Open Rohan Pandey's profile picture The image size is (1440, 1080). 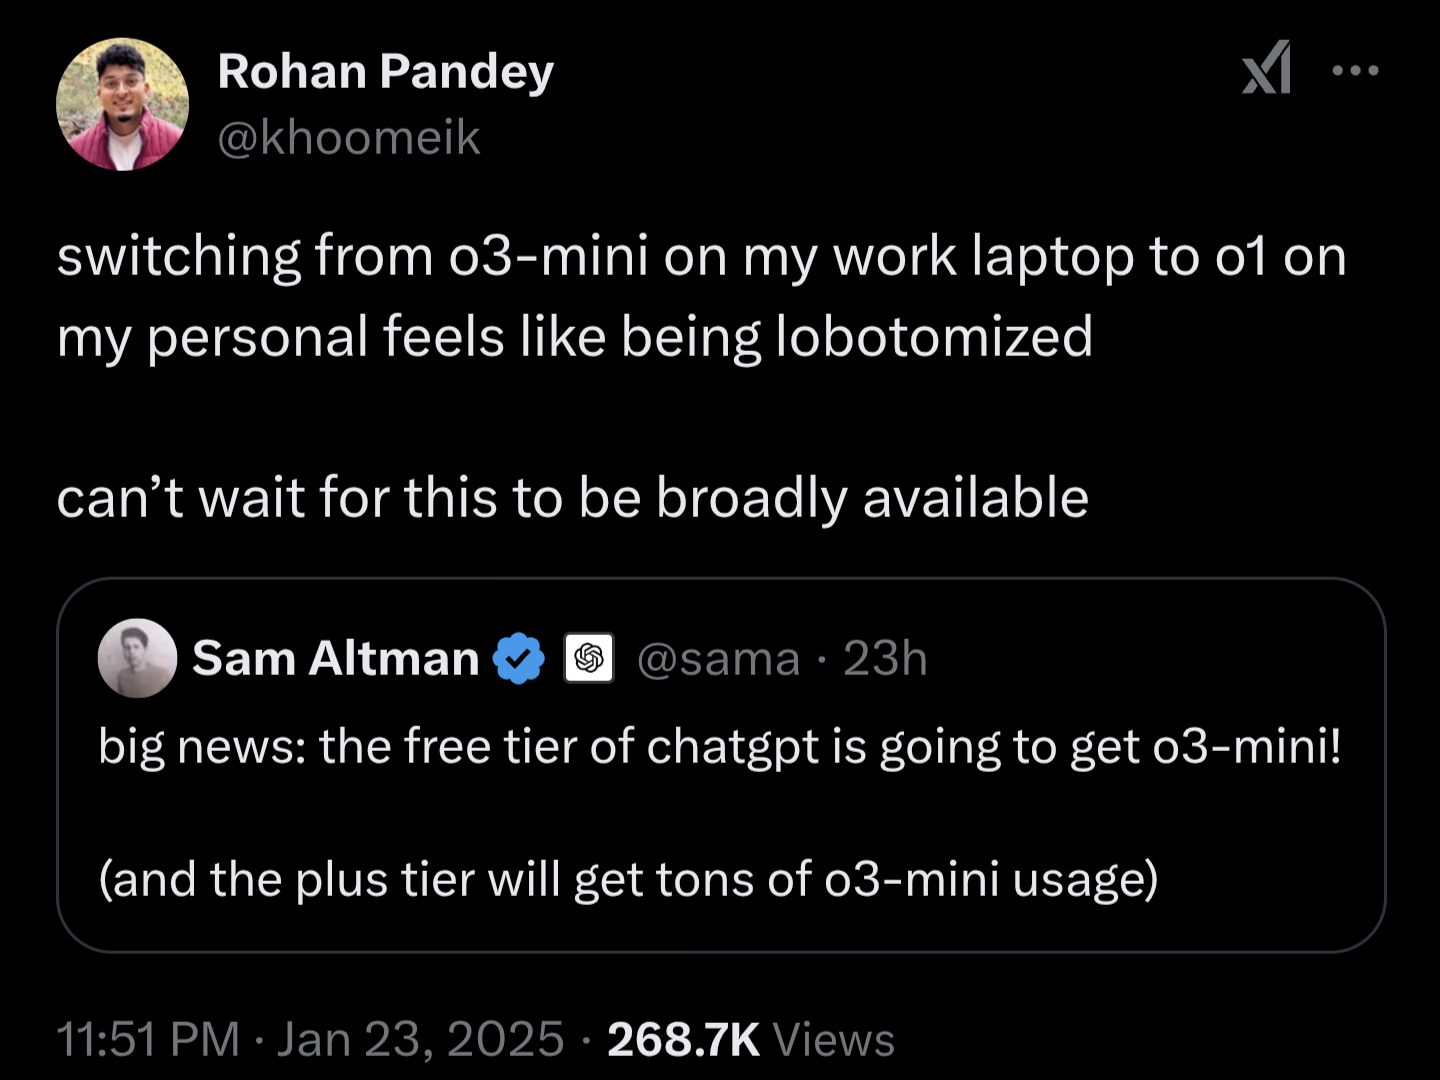(x=122, y=105)
